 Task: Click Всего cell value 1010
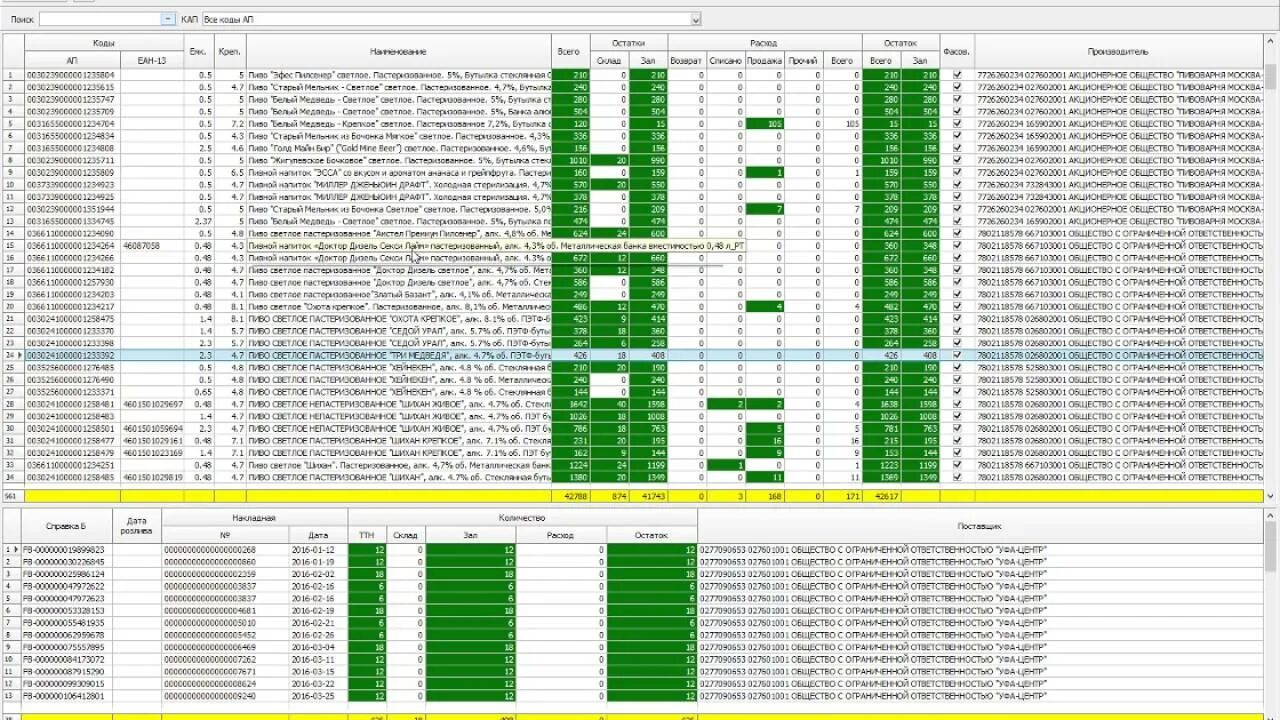click(x=571, y=160)
